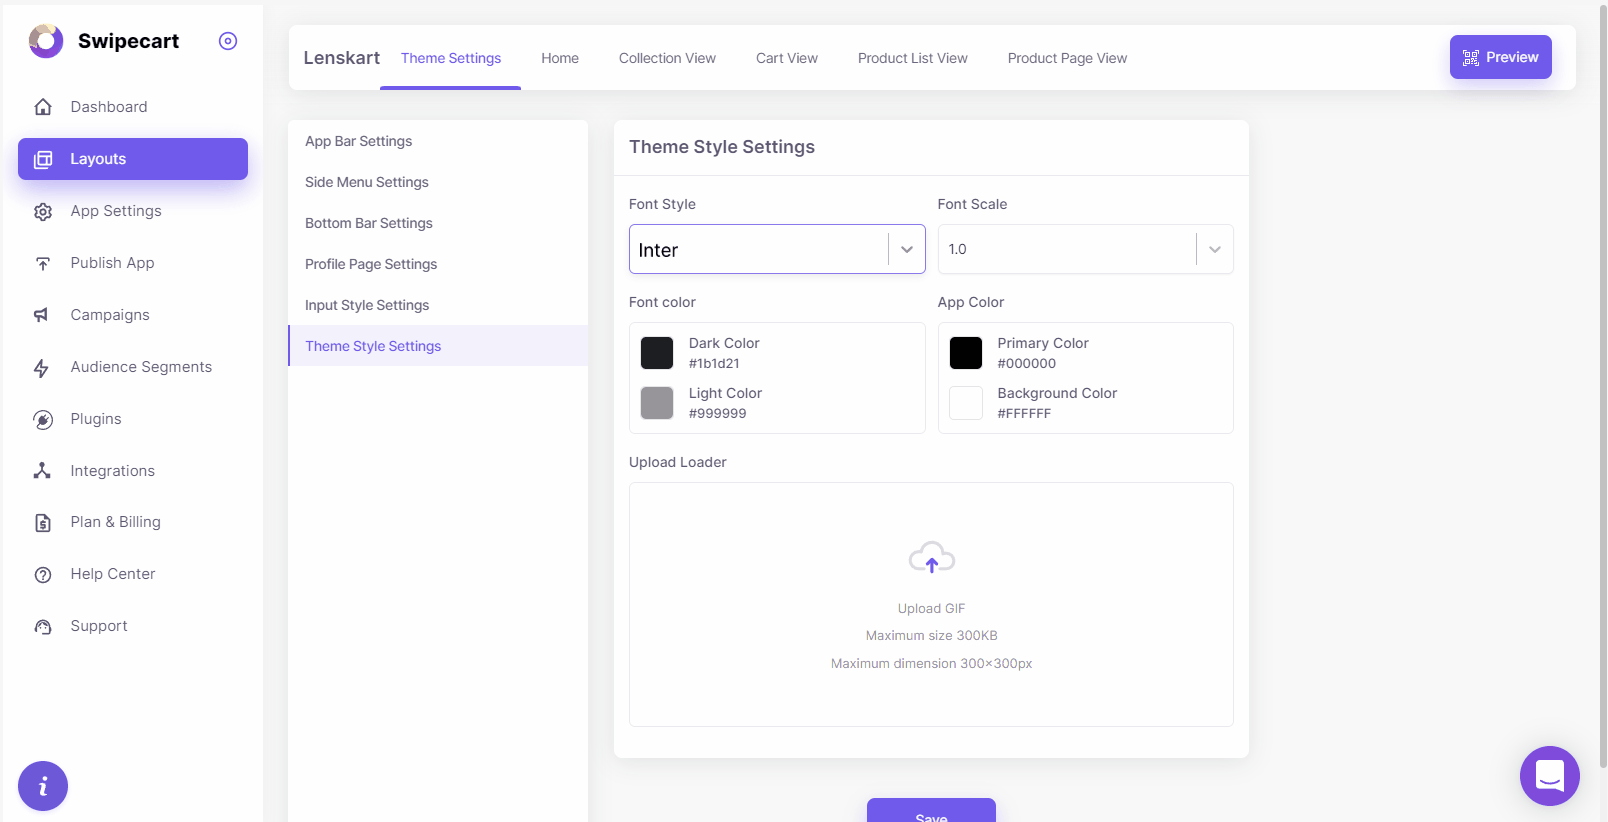The image size is (1608, 822).
Task: Click the #999999 hex value
Action: point(717,414)
